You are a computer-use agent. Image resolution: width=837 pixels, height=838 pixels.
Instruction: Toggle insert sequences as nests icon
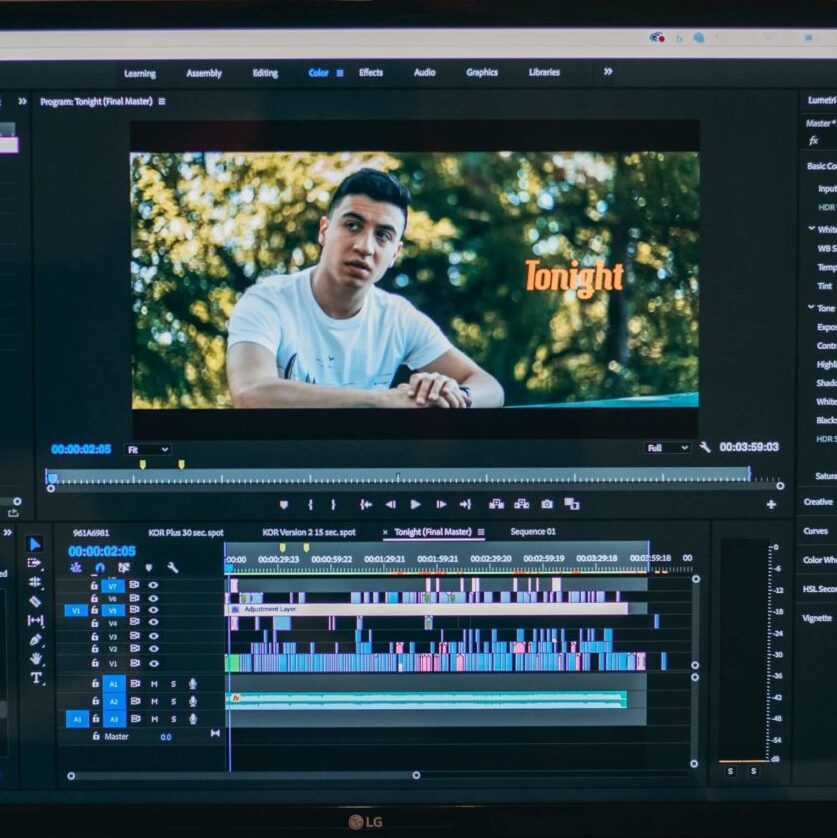pyautogui.click(x=75, y=568)
